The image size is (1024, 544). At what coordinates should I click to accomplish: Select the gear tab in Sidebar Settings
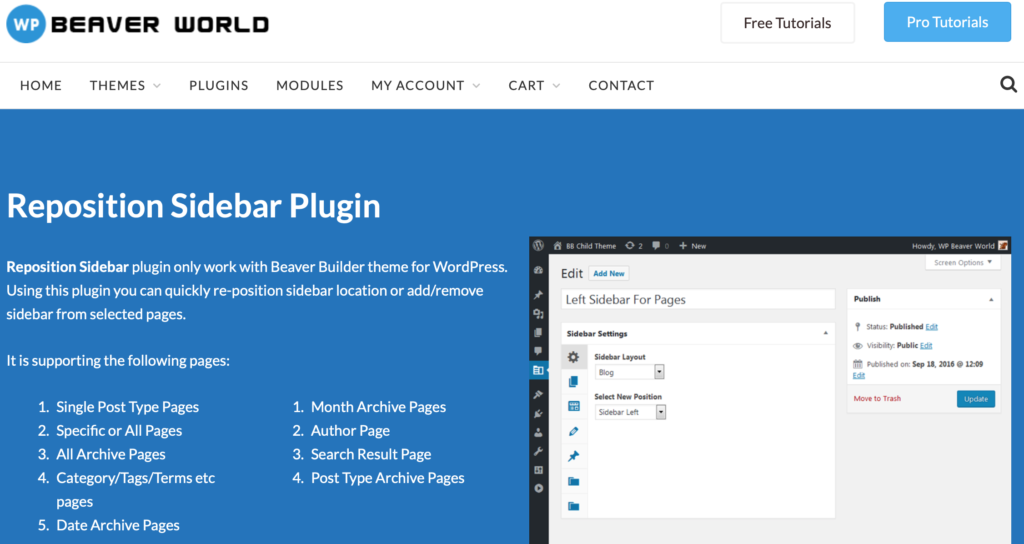573,357
